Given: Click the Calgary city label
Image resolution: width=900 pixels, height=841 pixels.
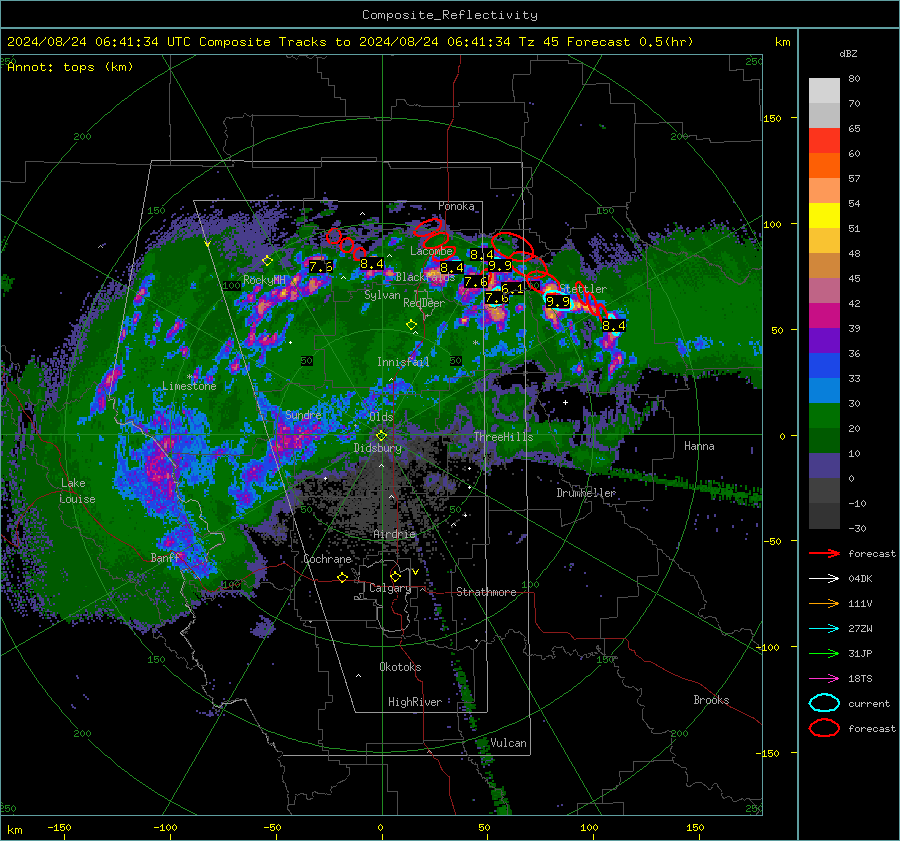Looking at the screenshot, I should [390, 588].
